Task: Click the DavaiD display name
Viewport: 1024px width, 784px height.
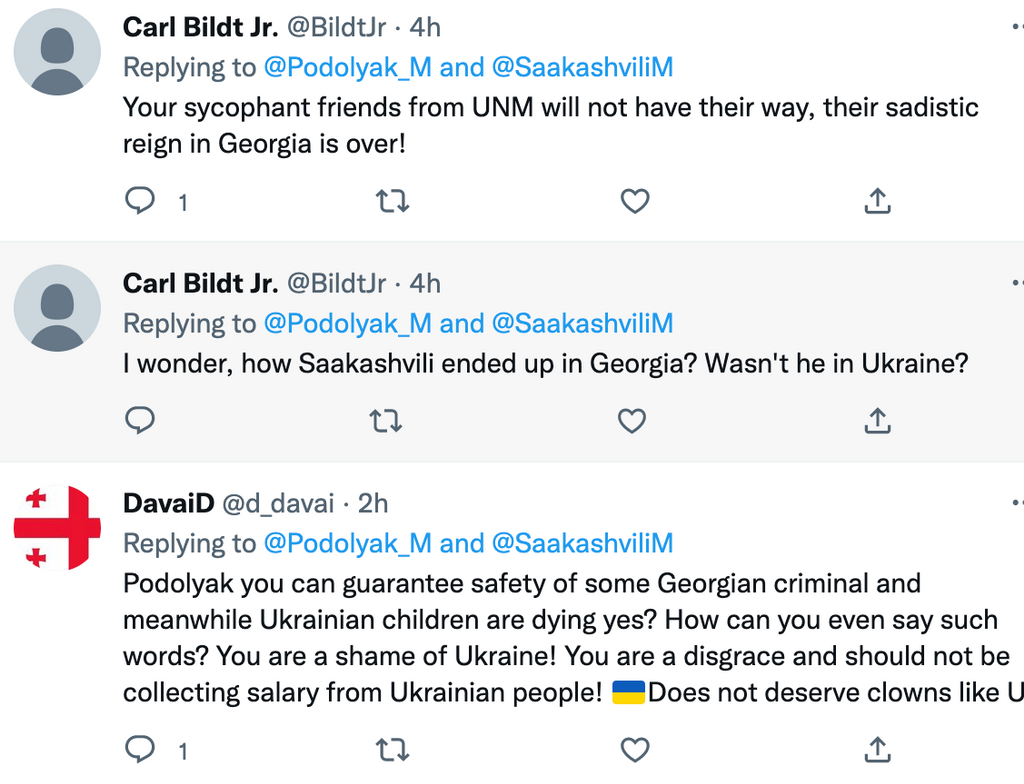Action: coord(168,503)
